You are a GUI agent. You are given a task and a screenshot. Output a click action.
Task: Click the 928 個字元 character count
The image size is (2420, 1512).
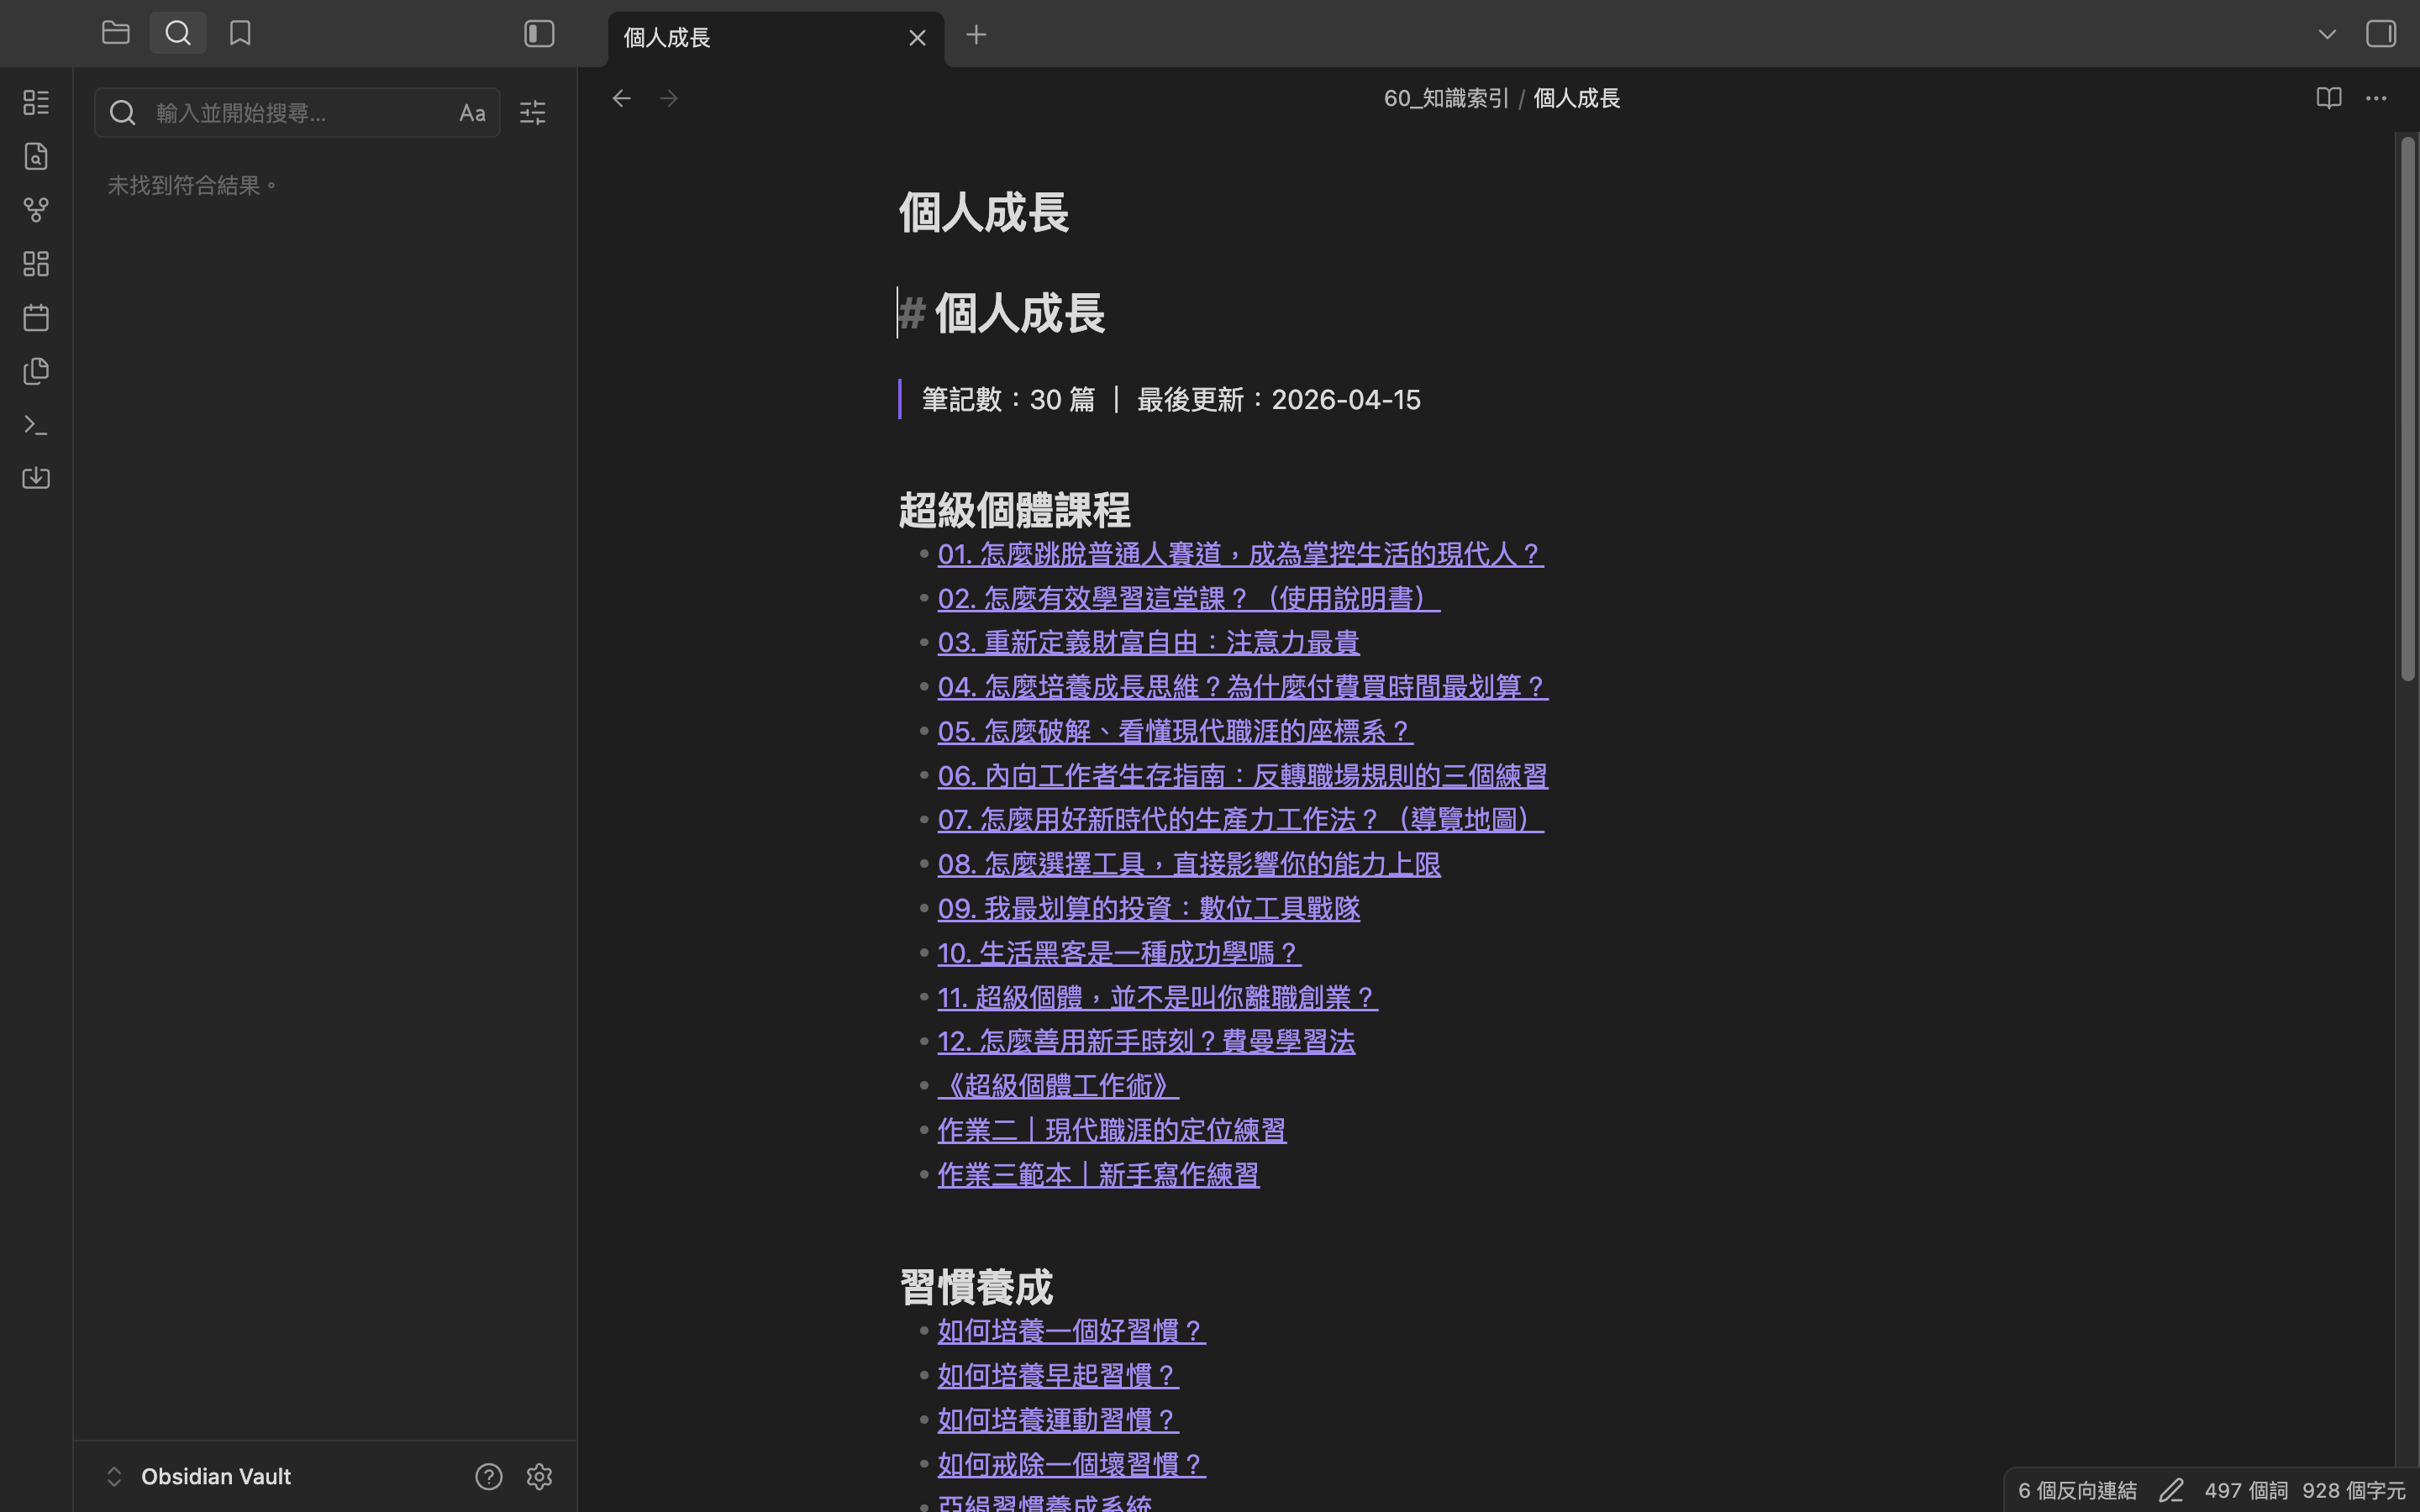(x=2353, y=1490)
